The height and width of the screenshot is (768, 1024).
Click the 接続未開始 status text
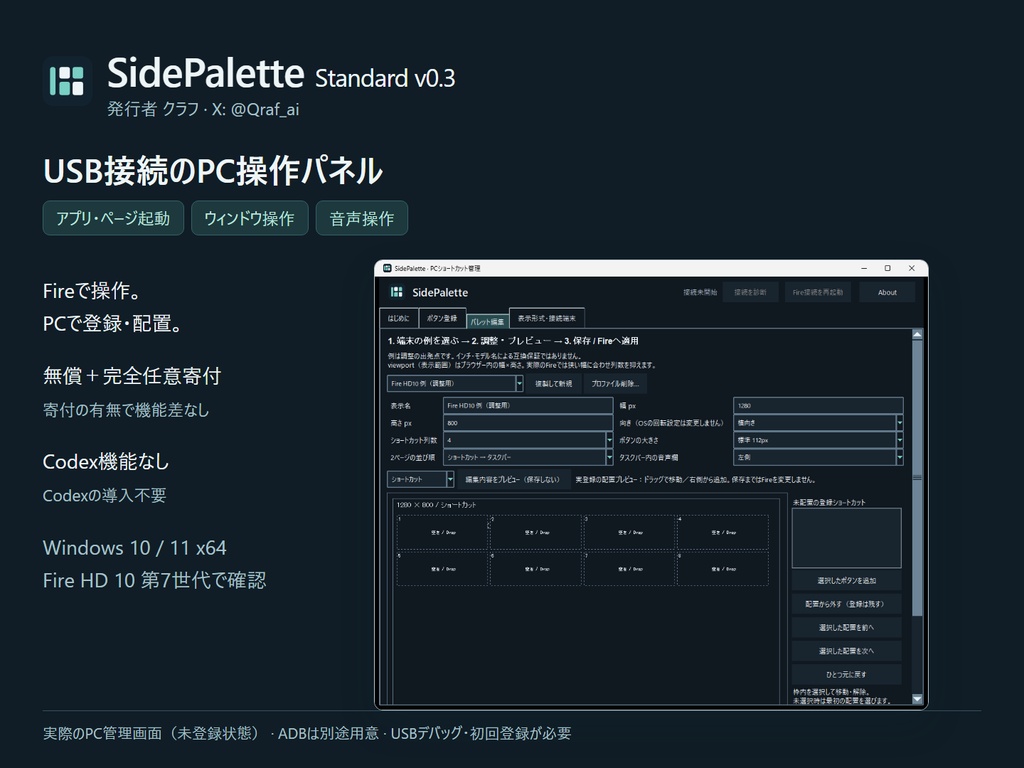pos(700,292)
